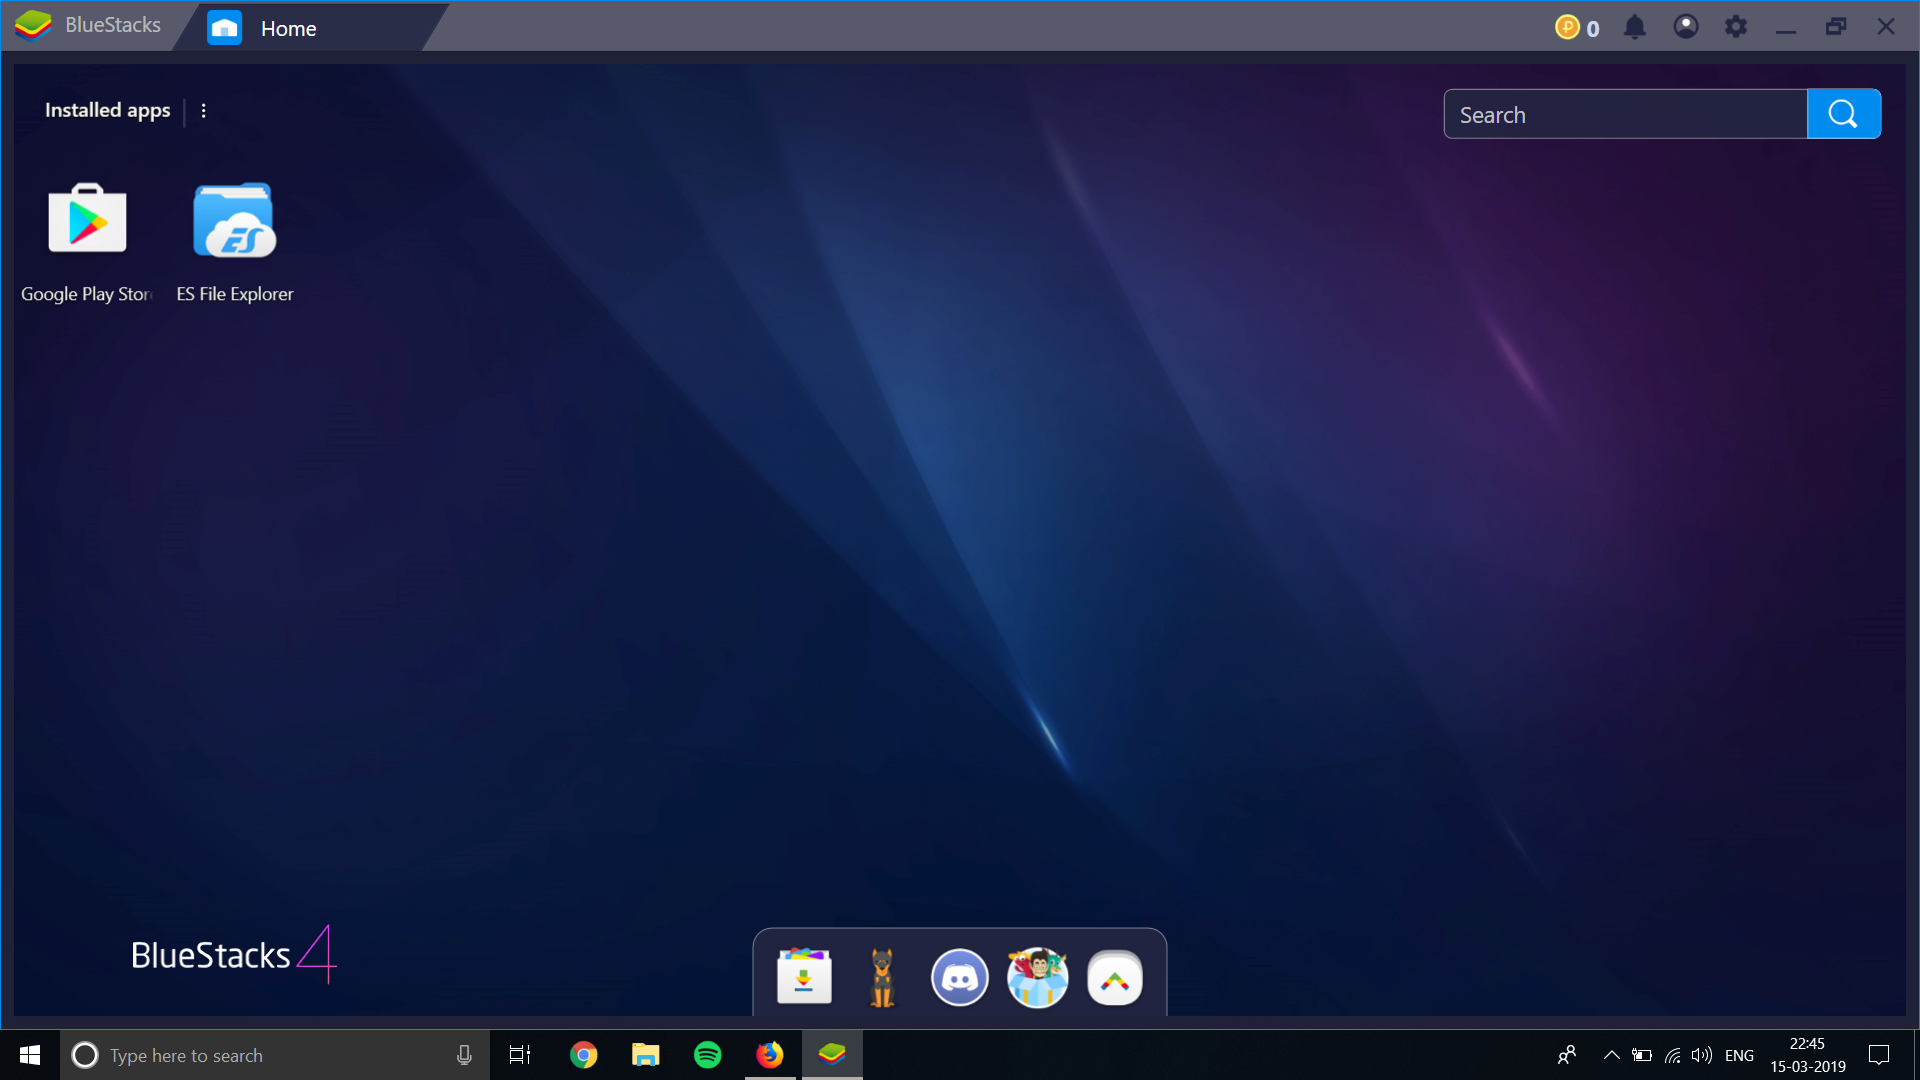The width and height of the screenshot is (1920, 1080).
Task: Click the BlueStacks coins counter
Action: (1577, 28)
